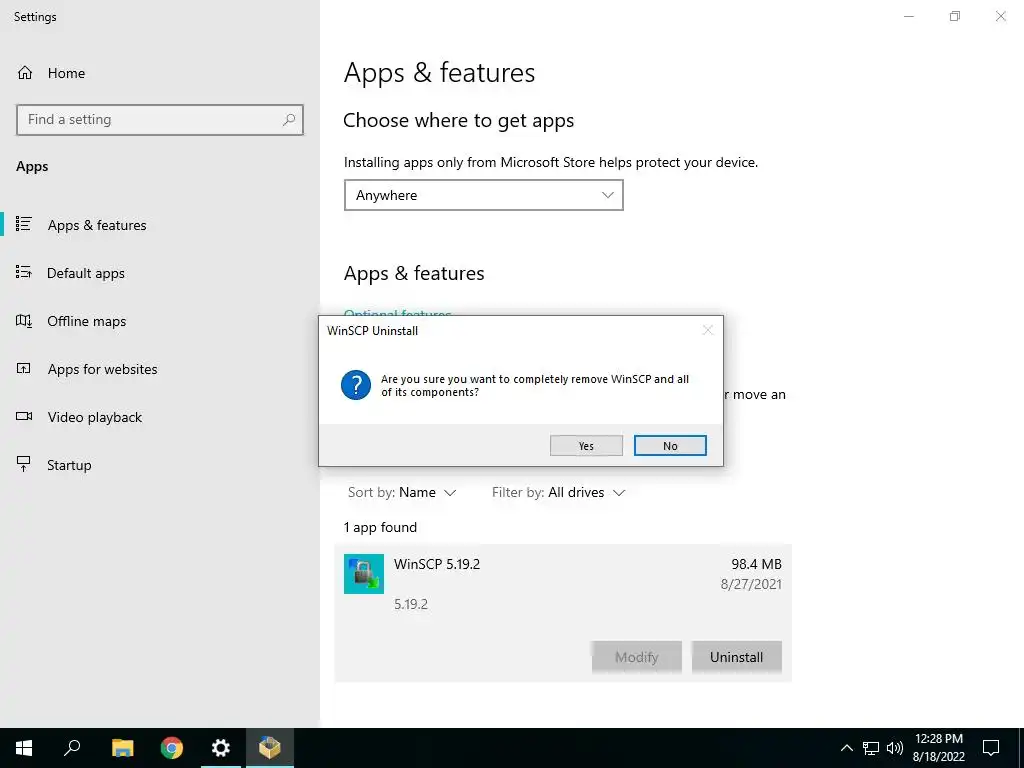
Task: Click the 8/27/2021 install date
Action: [751, 584]
